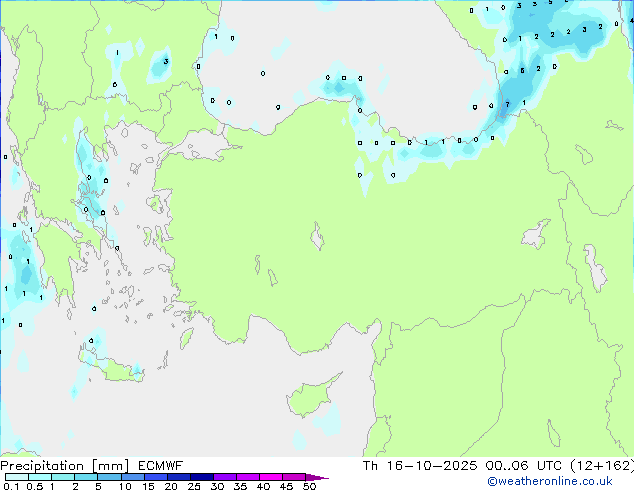This screenshot has width=634, height=490.
Task: Click the 'ECMWF' model label
Action: click(x=161, y=466)
